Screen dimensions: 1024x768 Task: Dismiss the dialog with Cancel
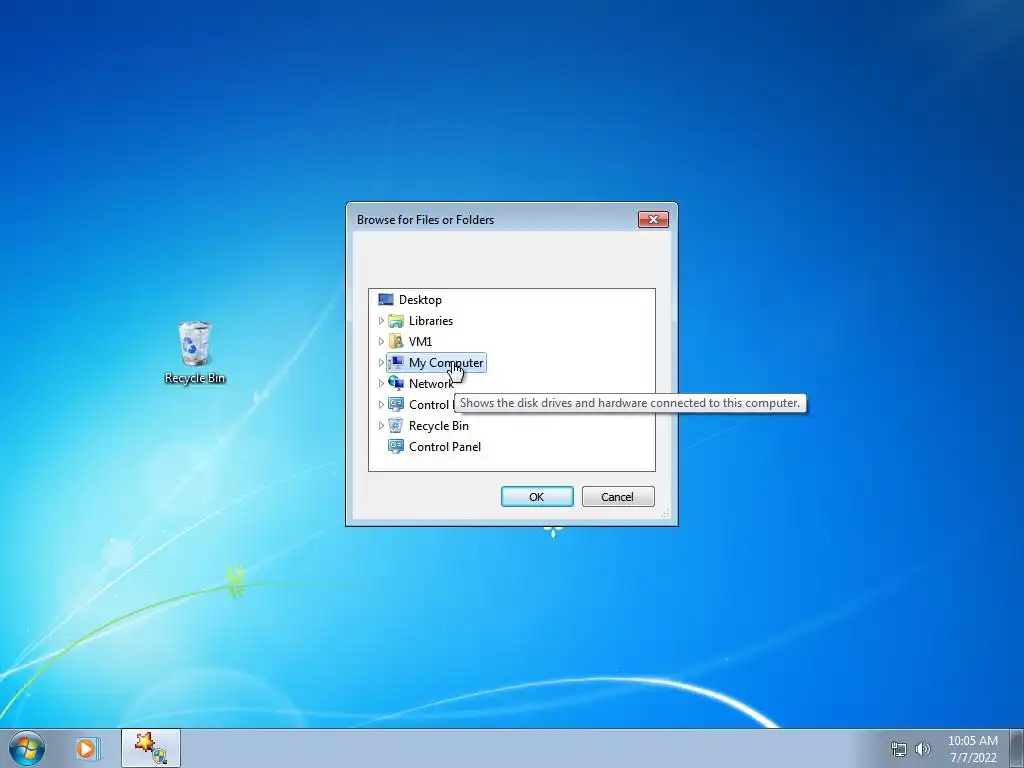(x=618, y=496)
